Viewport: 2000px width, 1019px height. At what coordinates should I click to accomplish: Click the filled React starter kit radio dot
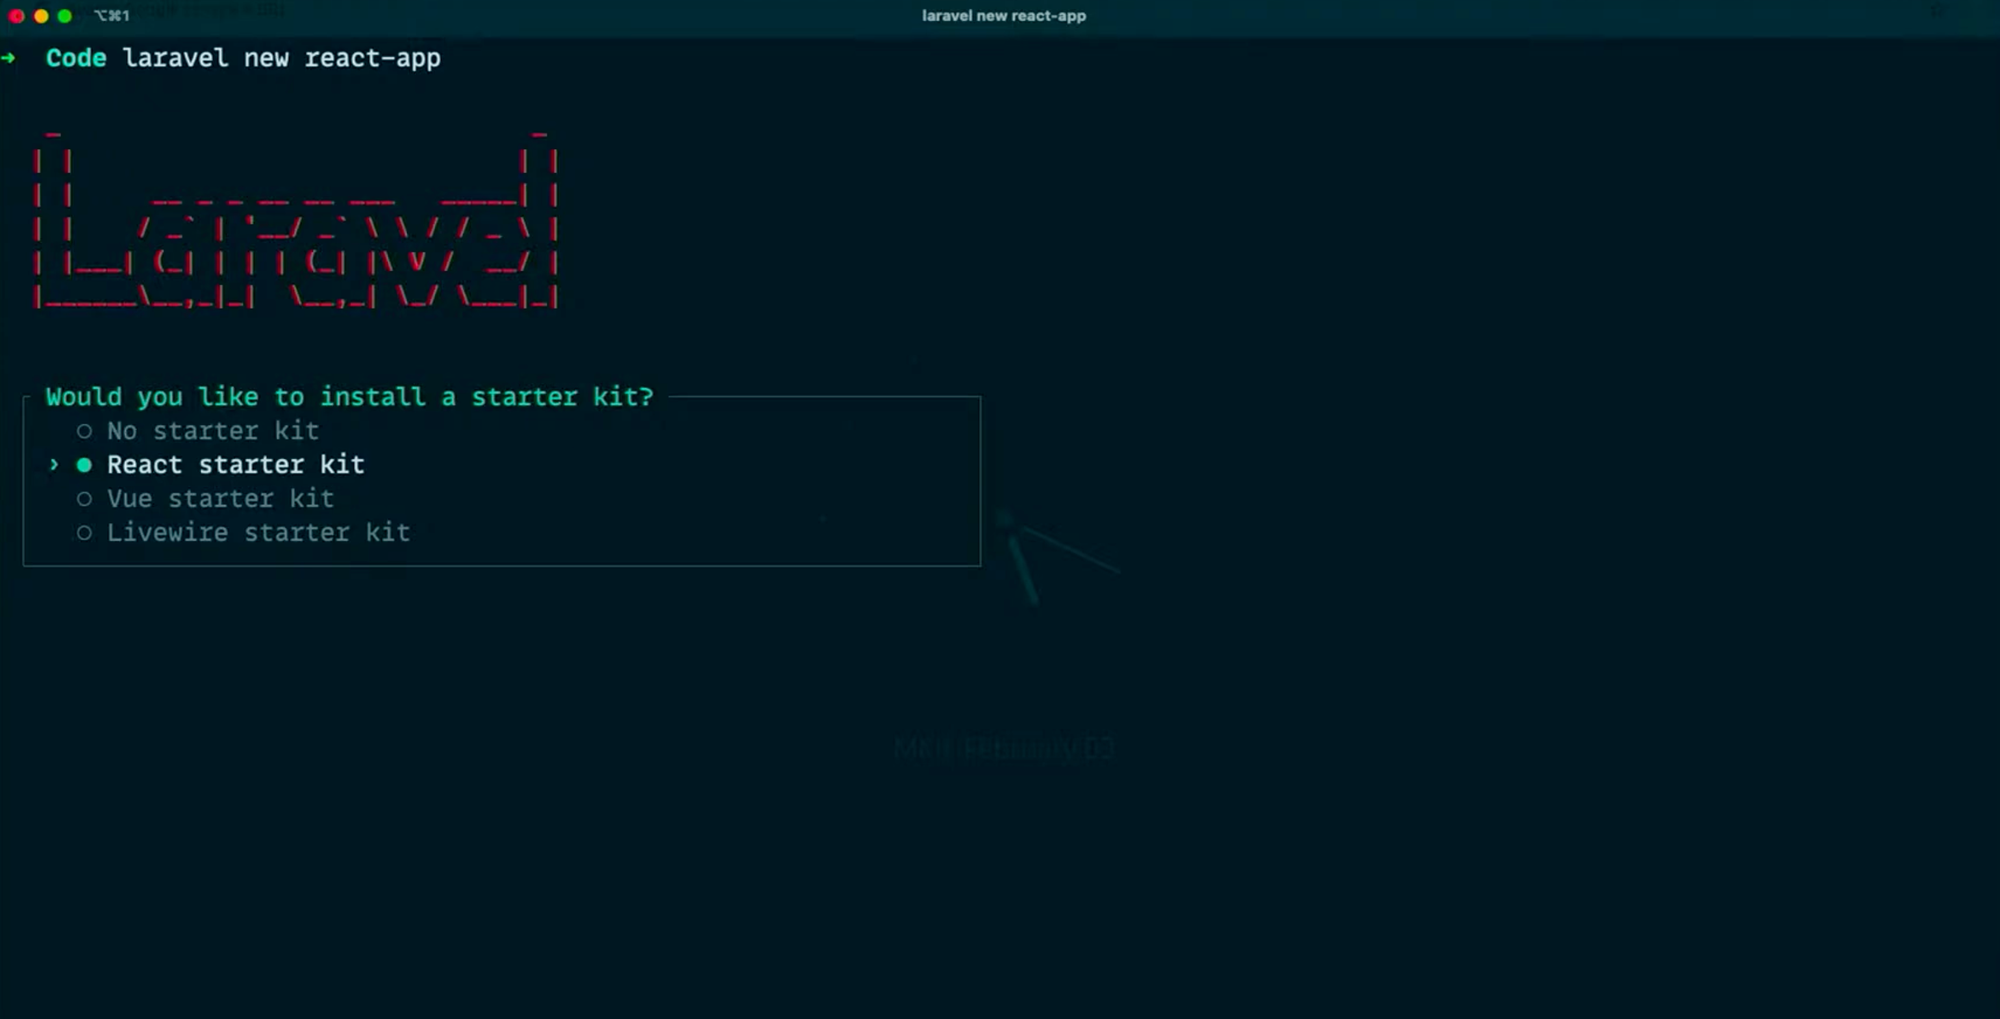point(85,465)
